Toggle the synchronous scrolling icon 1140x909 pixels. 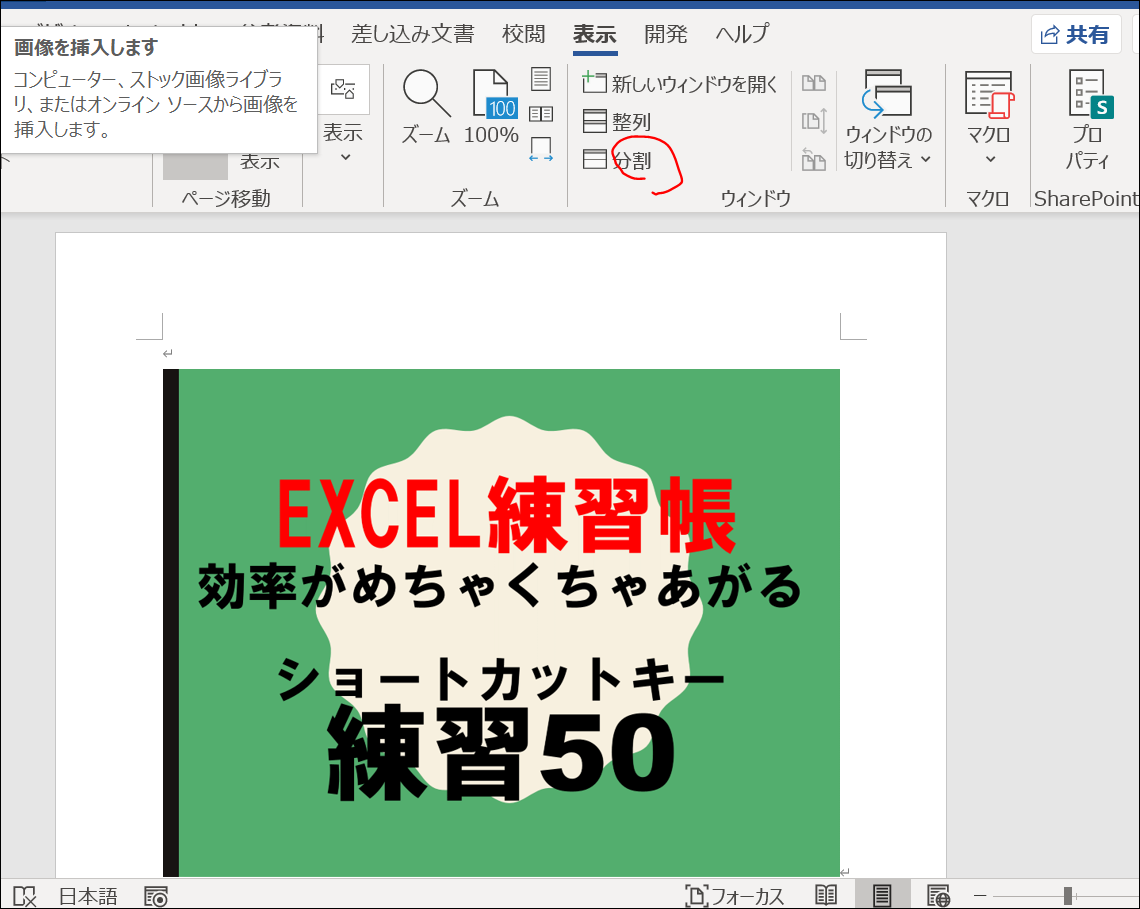click(814, 121)
